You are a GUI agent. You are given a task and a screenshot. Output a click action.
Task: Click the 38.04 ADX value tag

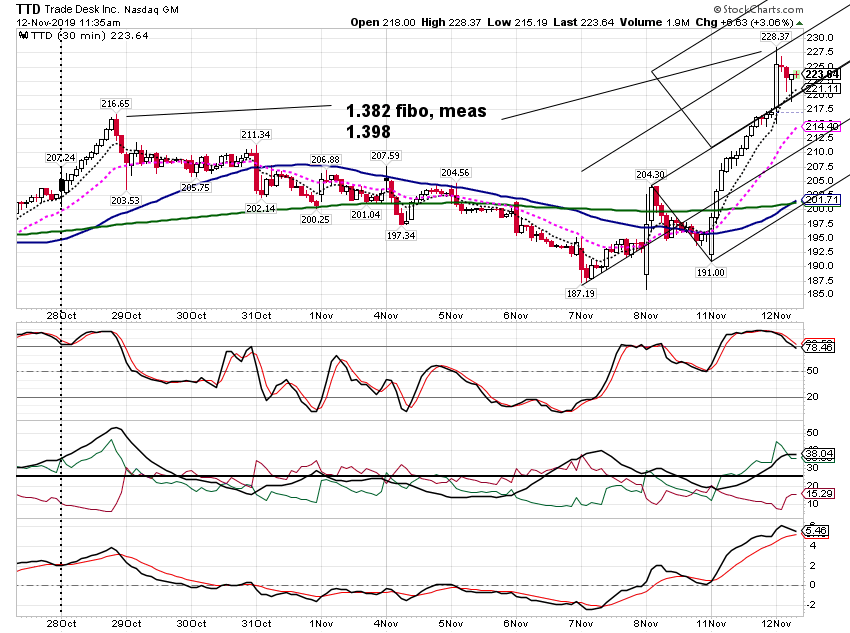click(819, 454)
